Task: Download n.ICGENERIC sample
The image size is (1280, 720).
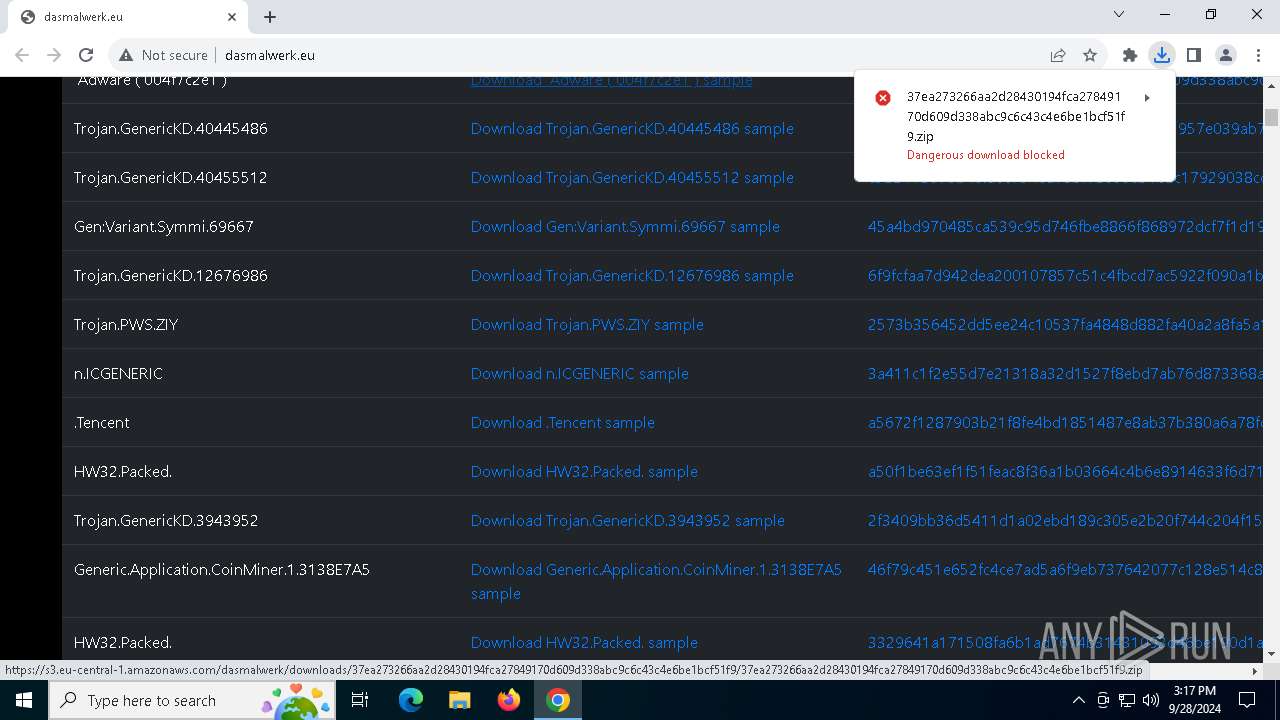Action: (580, 373)
